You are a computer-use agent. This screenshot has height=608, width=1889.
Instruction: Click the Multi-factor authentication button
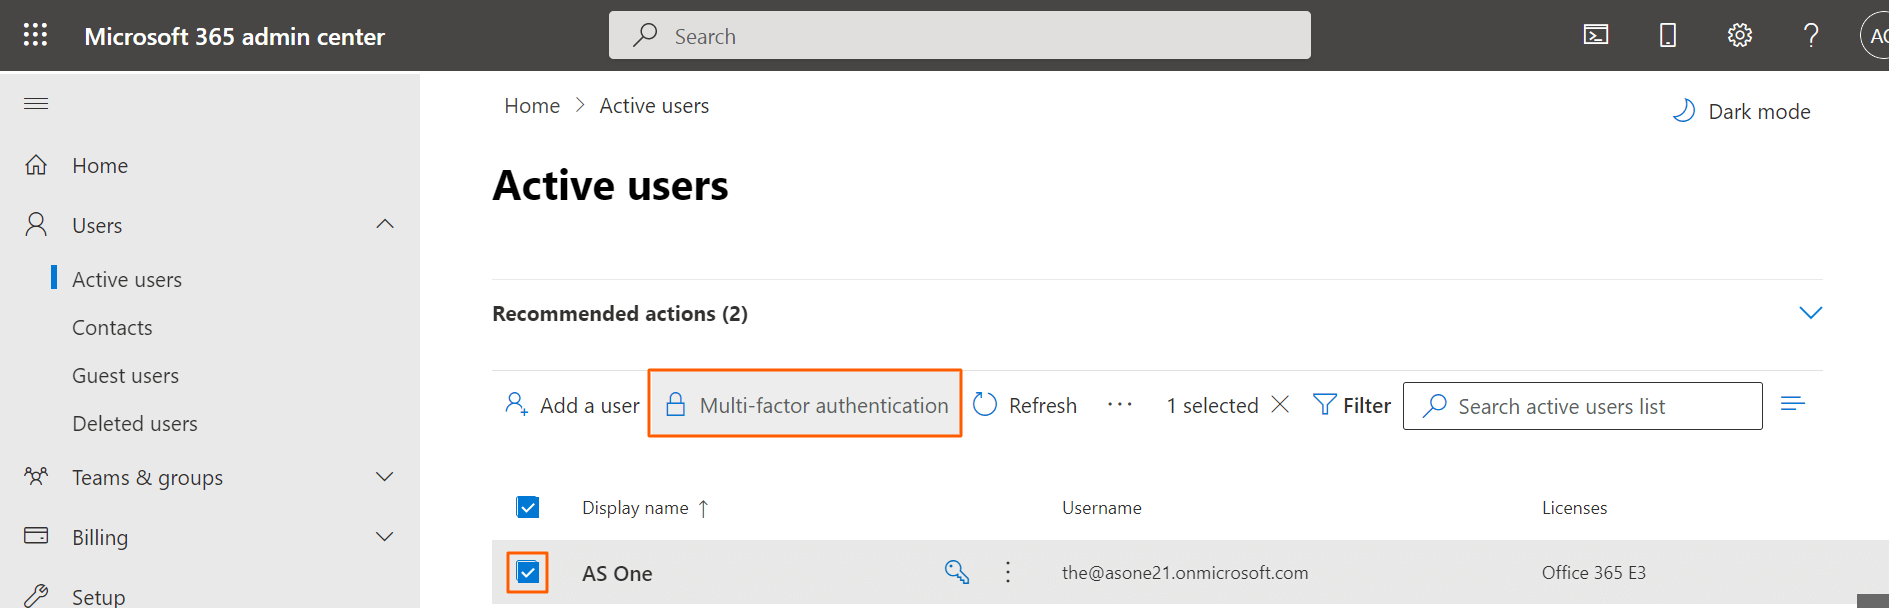point(806,405)
